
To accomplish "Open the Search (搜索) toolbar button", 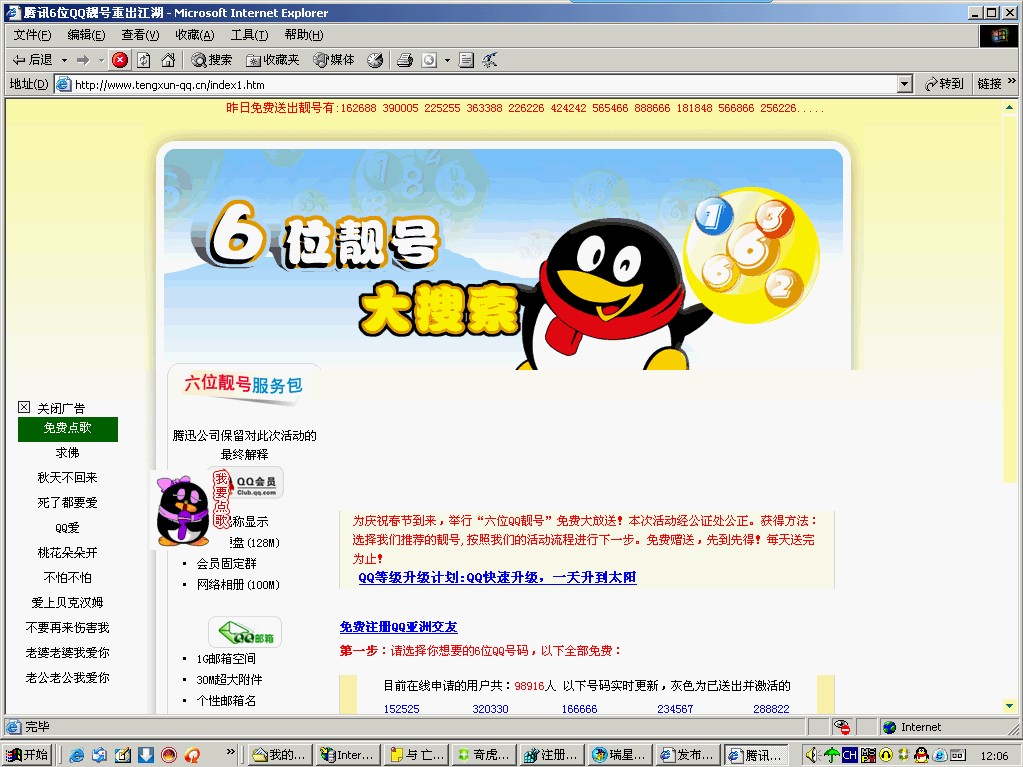I will pos(211,60).
